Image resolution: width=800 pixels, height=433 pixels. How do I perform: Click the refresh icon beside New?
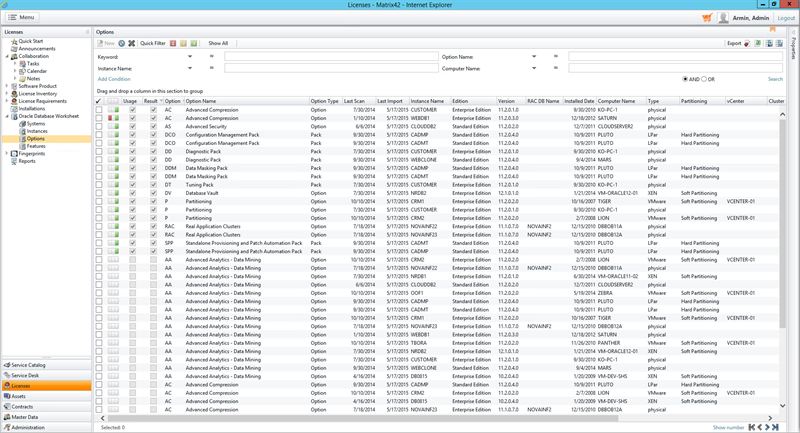click(x=122, y=43)
